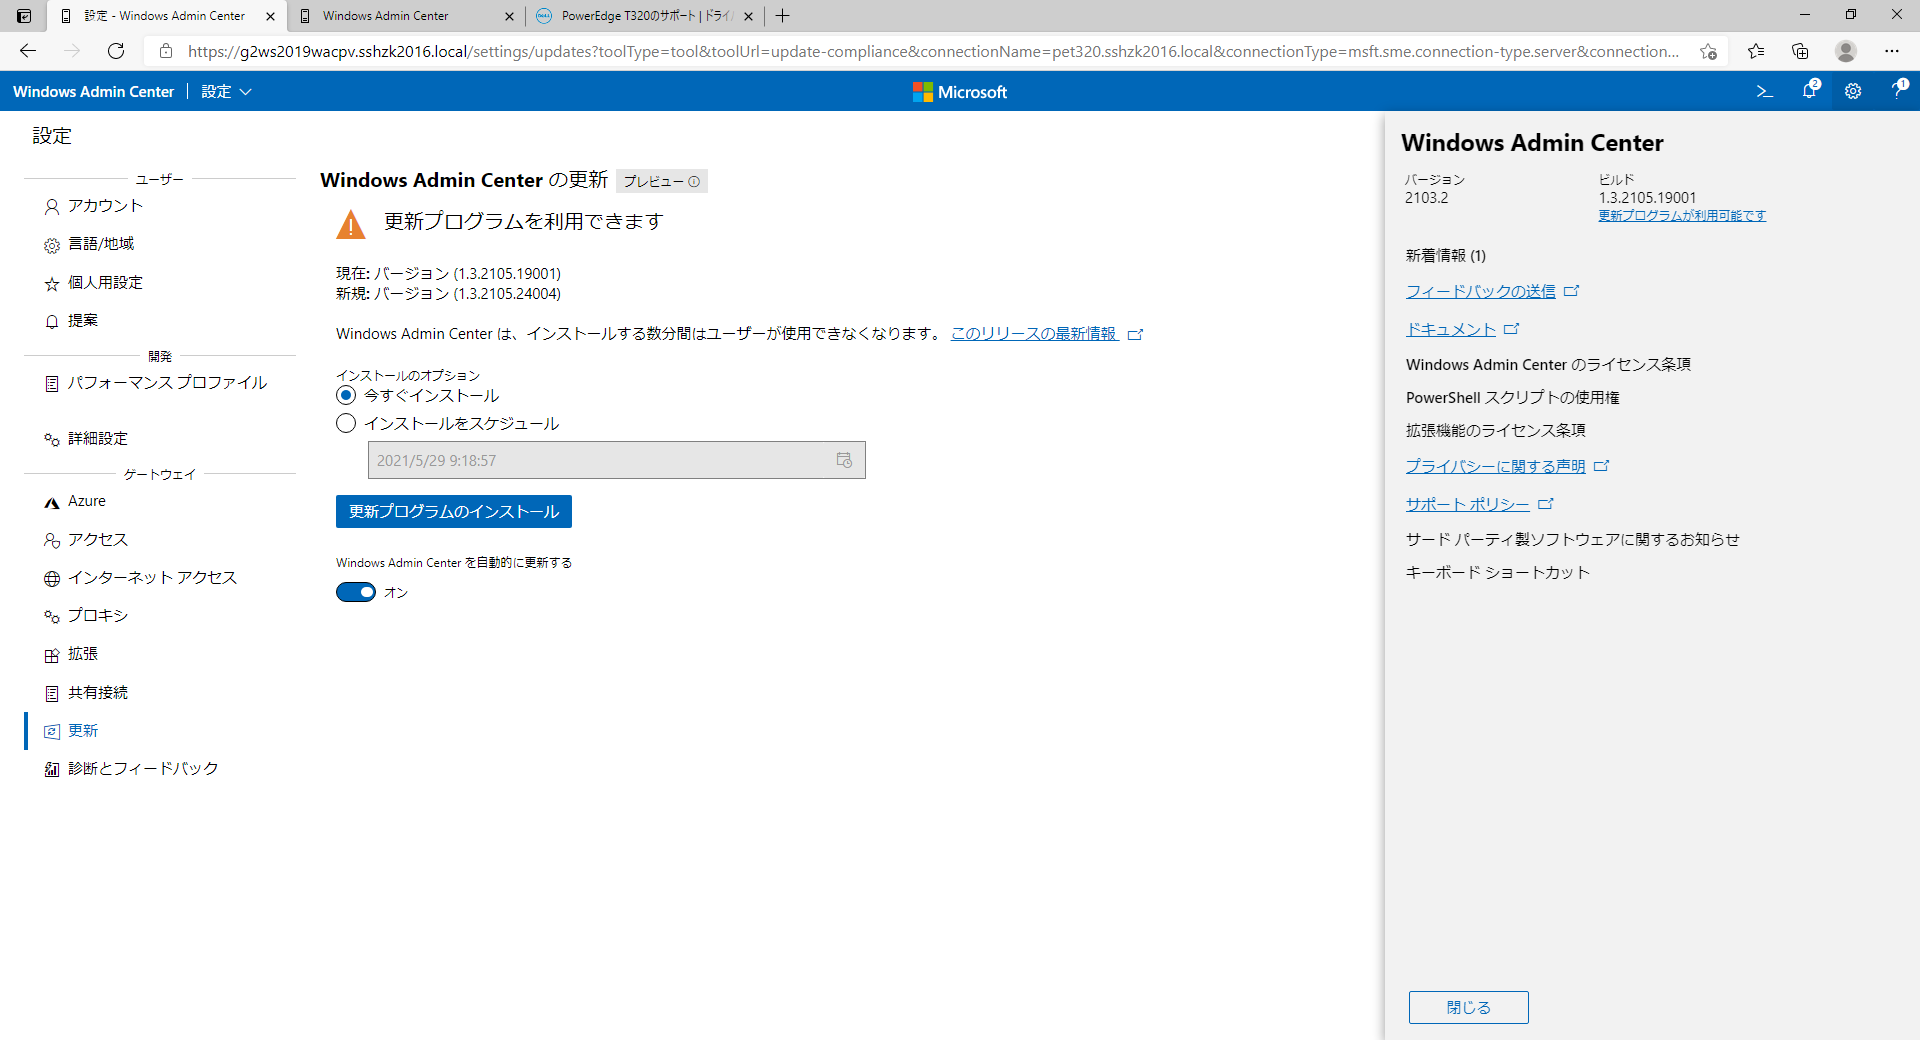Viewport: 1920px width, 1040px height.
Task: Click the preview info icon
Action: 694,182
